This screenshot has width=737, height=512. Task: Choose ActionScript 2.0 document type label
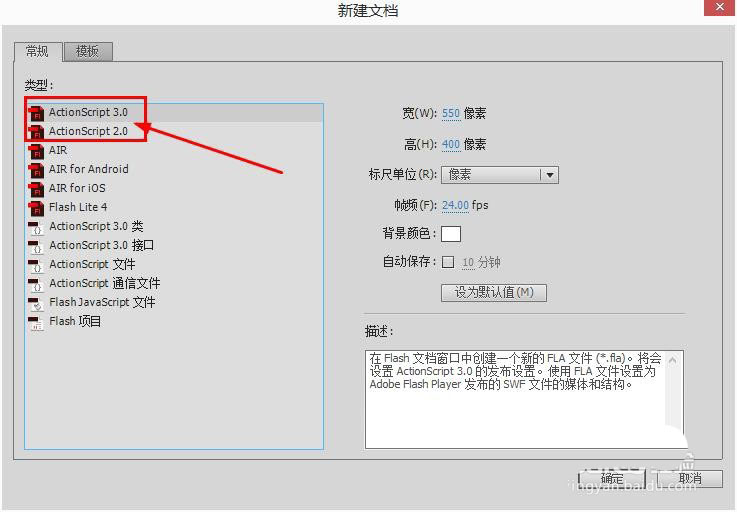tap(88, 131)
